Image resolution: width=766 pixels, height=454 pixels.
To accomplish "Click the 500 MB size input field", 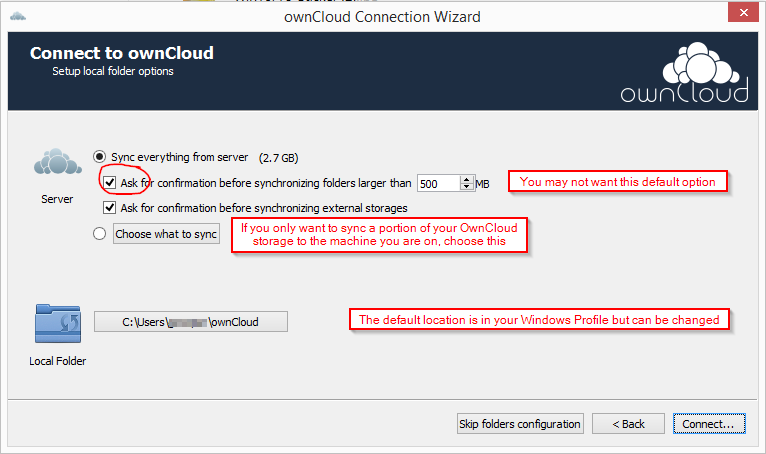I will [438, 184].
